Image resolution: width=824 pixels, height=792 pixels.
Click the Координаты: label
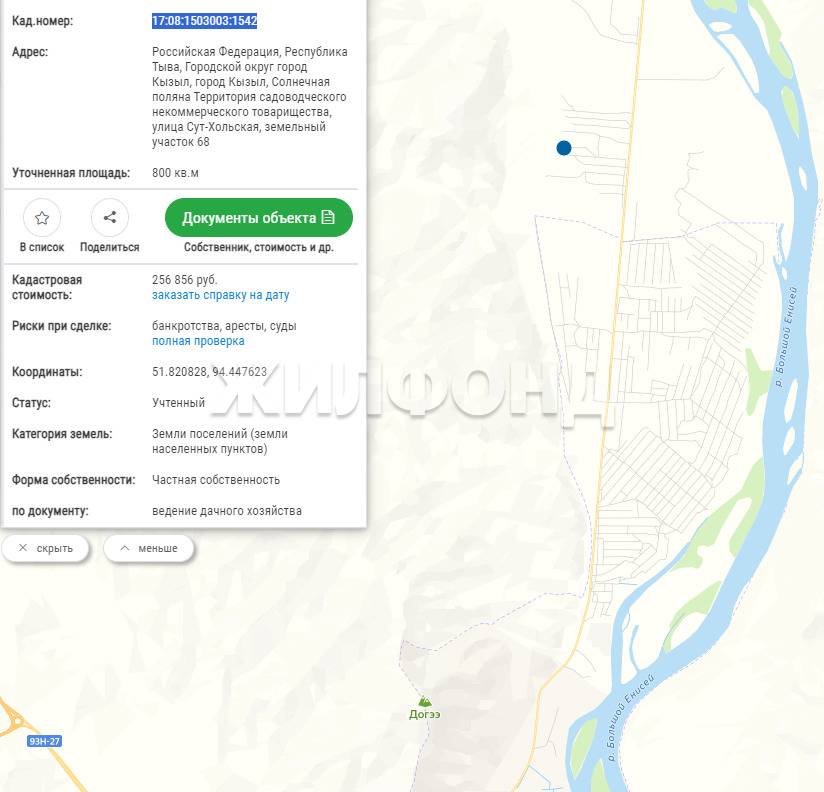(x=47, y=372)
